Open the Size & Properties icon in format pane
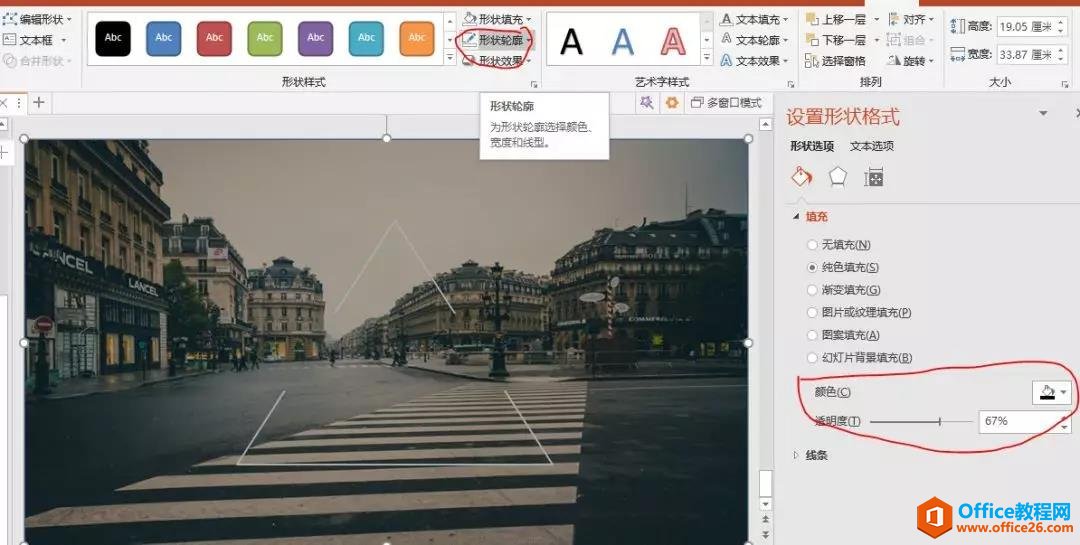 tap(874, 178)
